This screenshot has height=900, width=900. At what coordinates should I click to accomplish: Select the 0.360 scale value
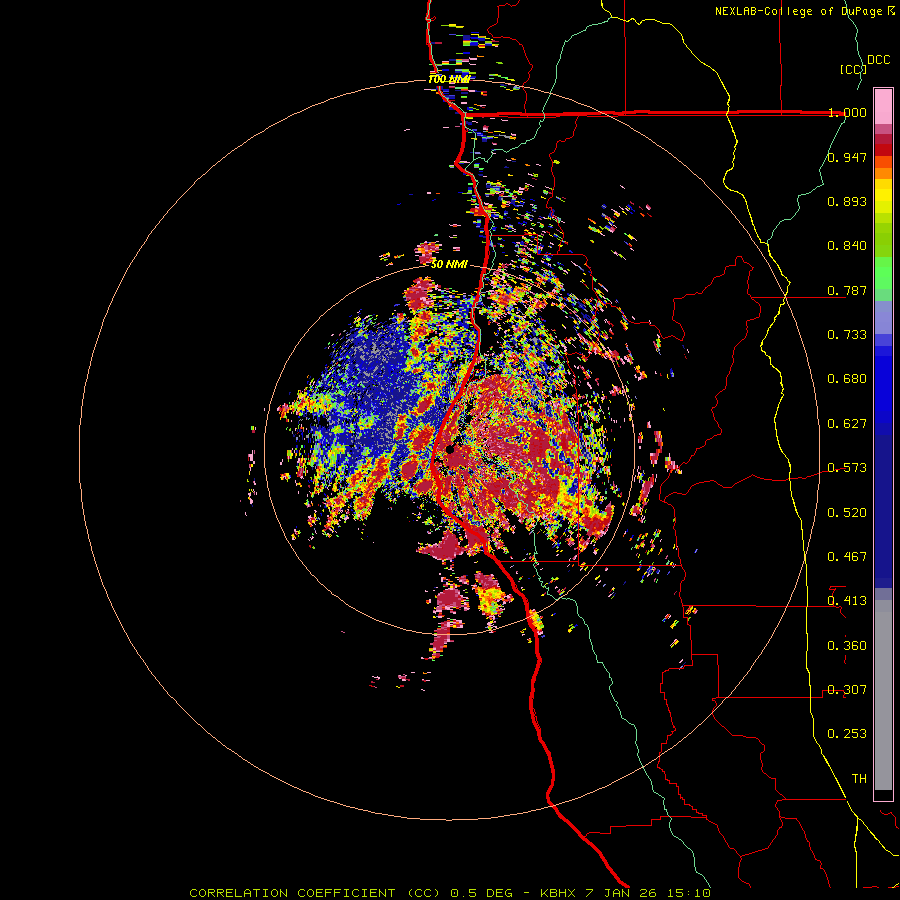[x=847, y=646]
